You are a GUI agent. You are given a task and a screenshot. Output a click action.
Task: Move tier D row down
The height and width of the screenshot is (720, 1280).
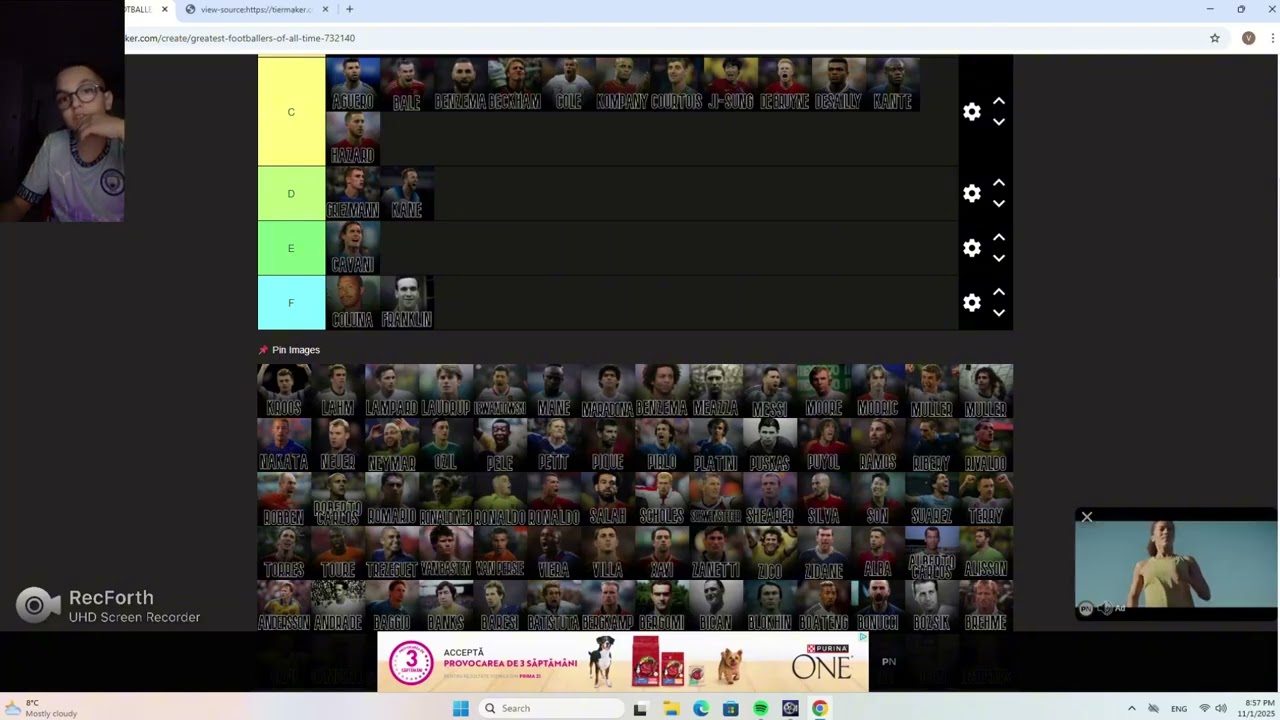998,204
